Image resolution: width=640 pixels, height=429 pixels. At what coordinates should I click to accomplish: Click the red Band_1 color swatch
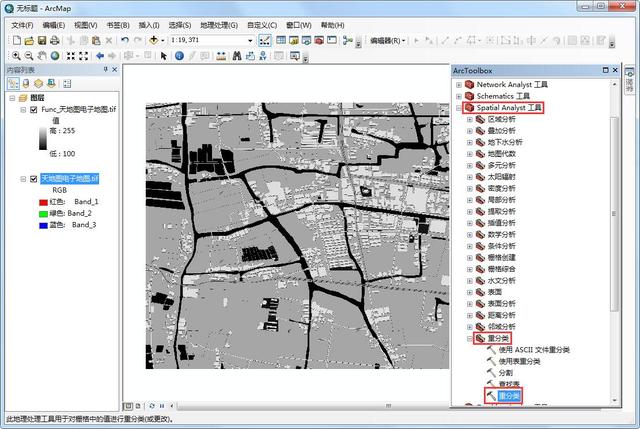coord(43,202)
